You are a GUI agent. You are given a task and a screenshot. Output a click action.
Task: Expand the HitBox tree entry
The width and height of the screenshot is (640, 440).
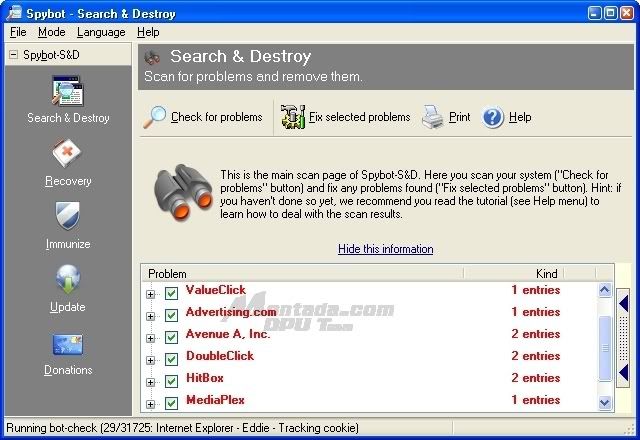[x=151, y=382]
